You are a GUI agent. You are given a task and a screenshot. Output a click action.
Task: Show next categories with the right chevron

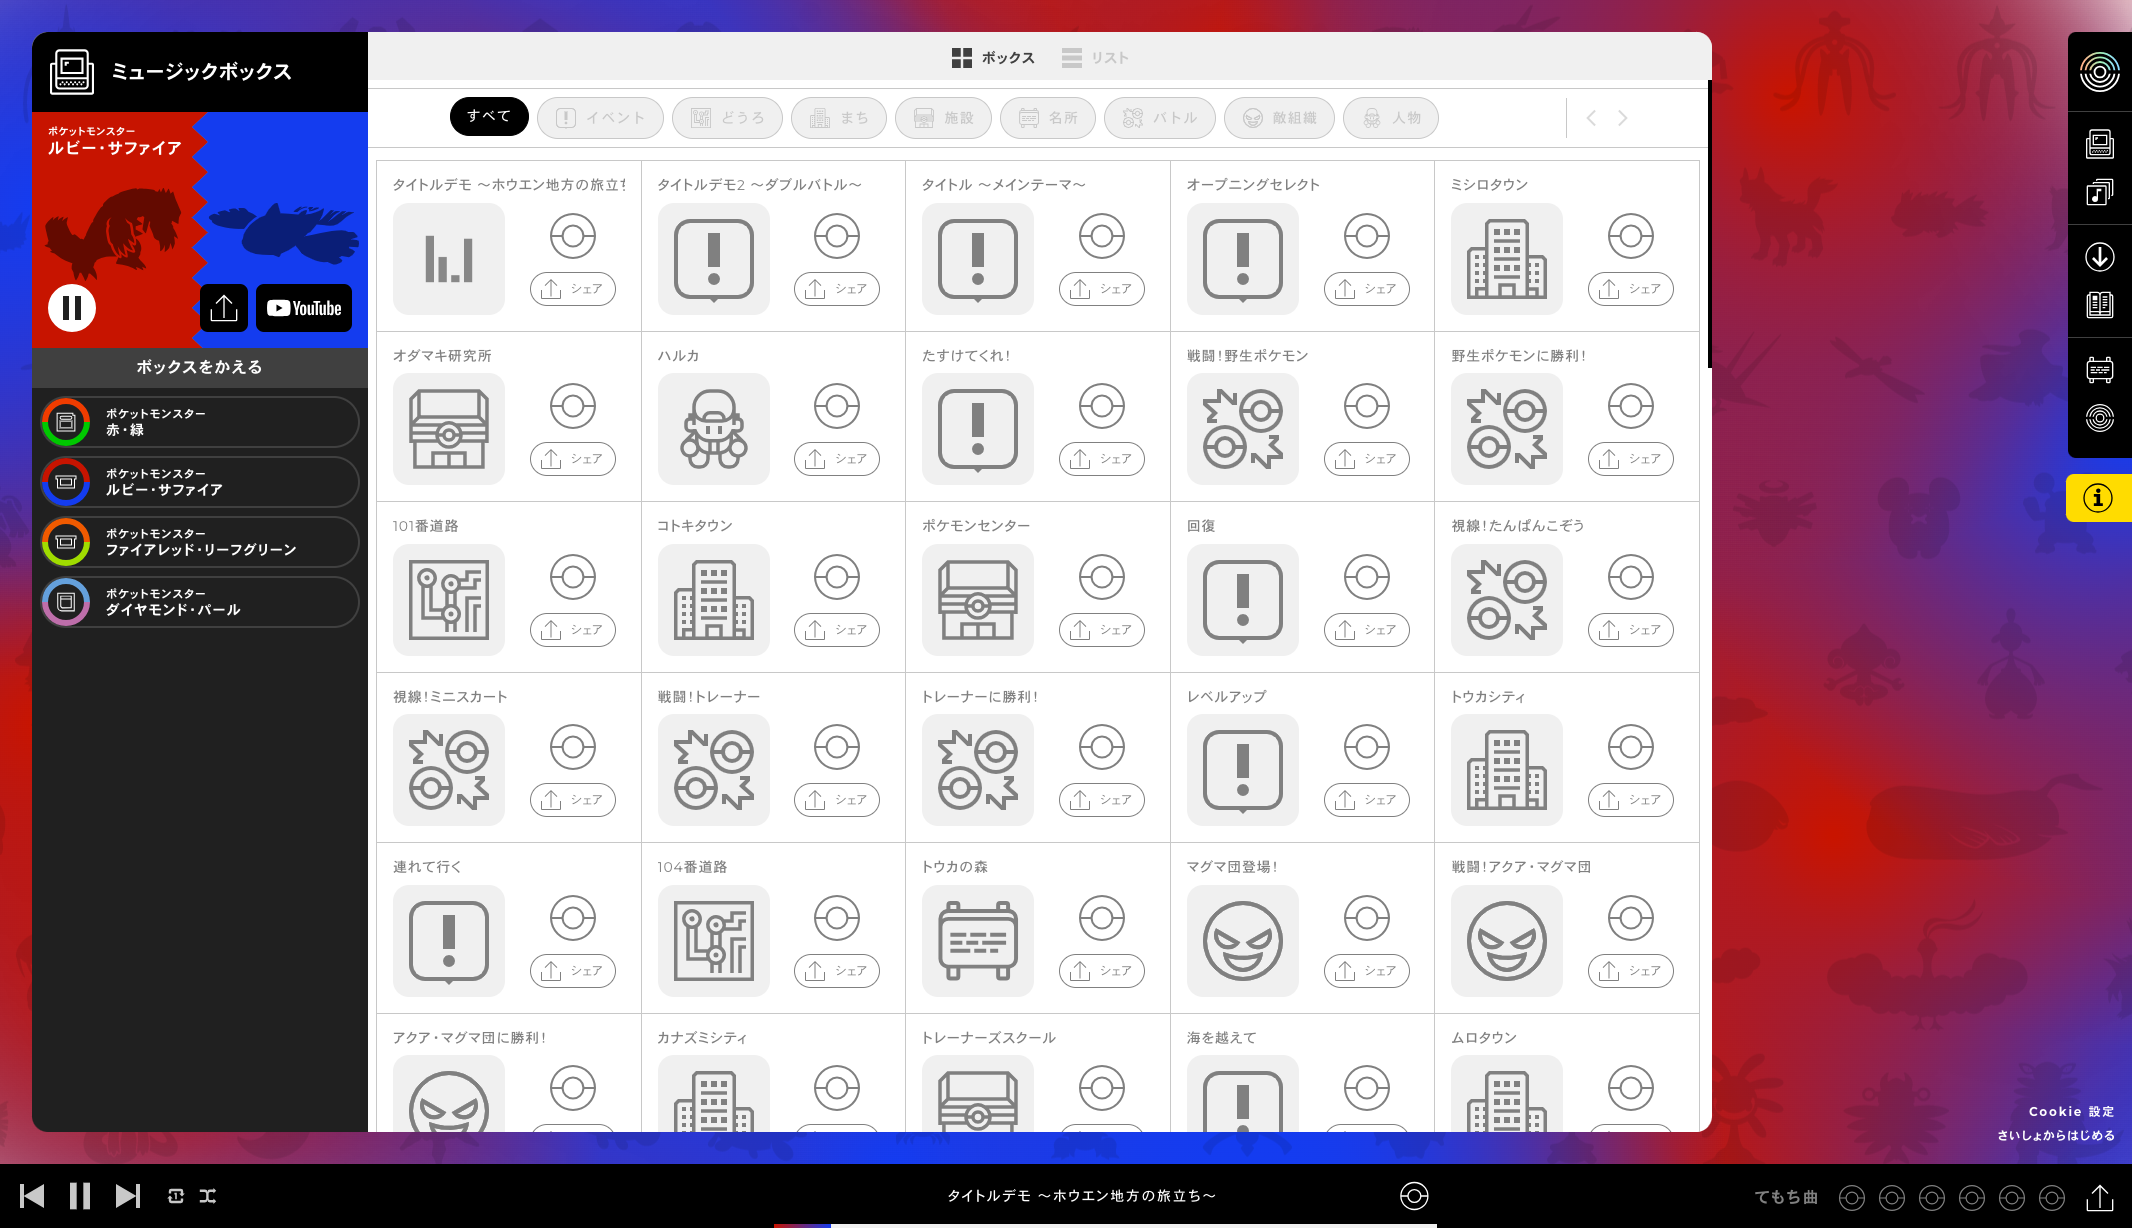click(1623, 118)
